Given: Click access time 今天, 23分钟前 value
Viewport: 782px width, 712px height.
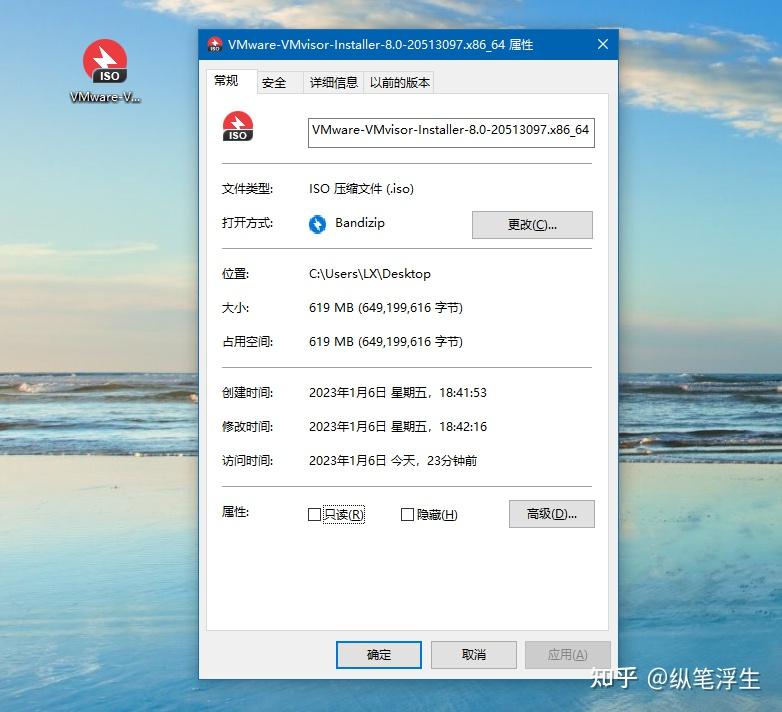Looking at the screenshot, I should tap(392, 460).
